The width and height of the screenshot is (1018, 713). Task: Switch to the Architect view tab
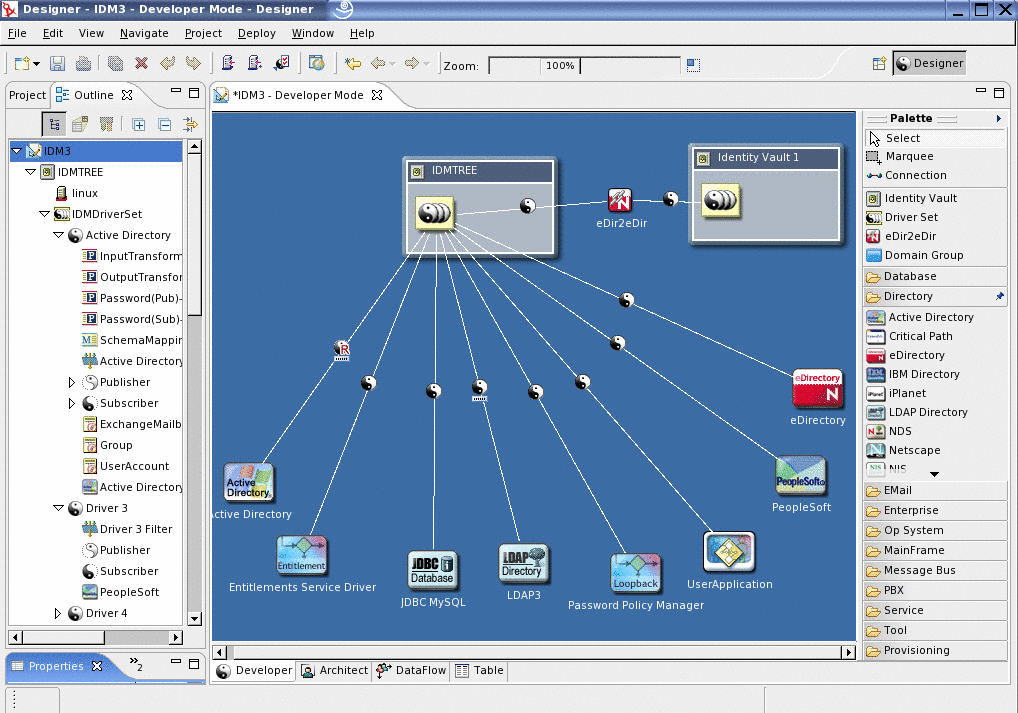click(335, 670)
